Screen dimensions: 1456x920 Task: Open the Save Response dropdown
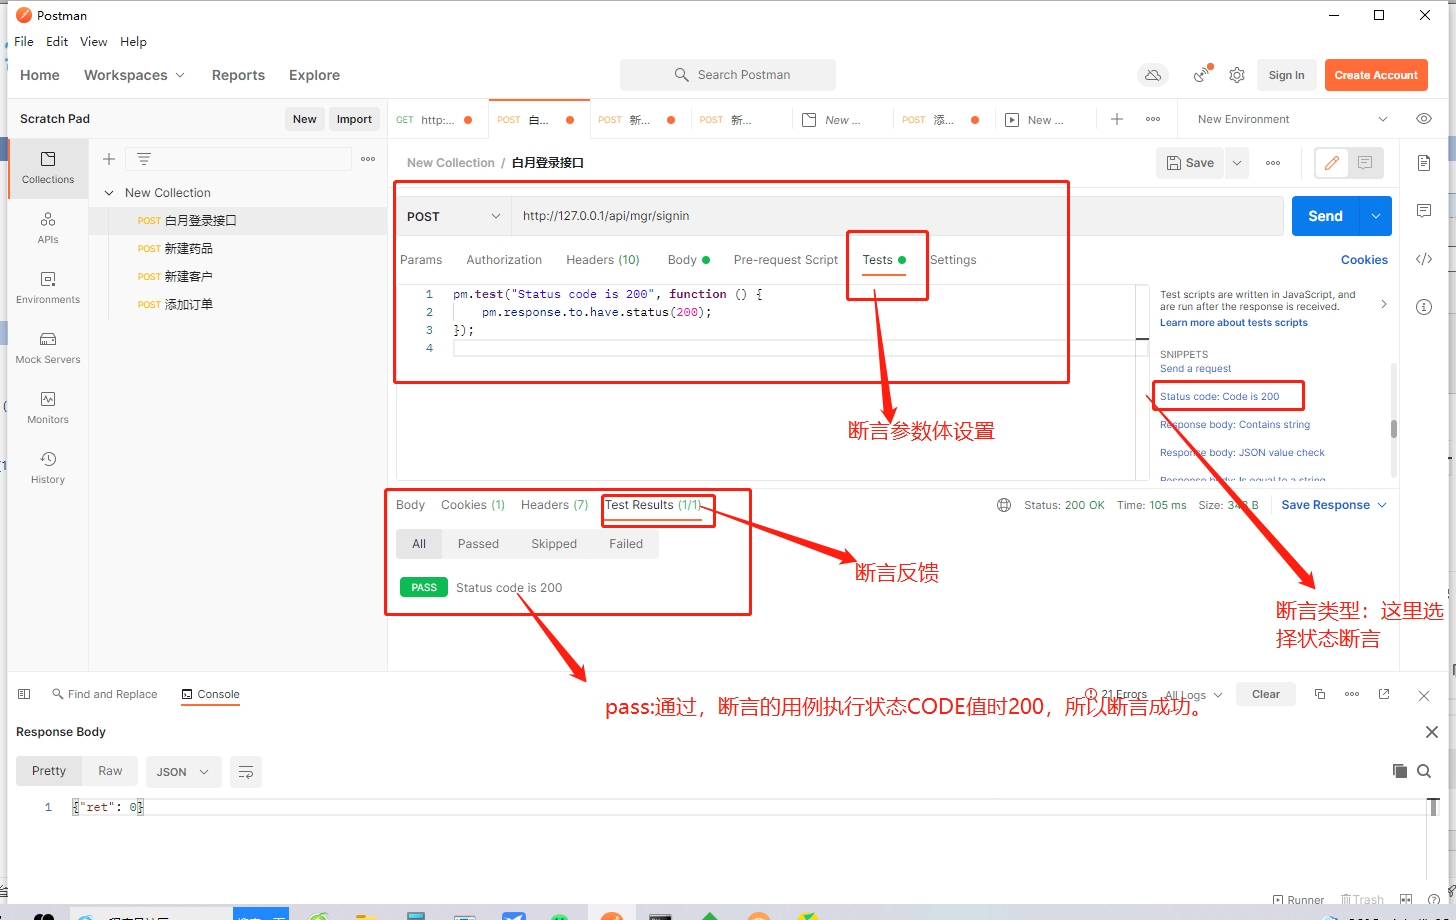[x=1334, y=505]
